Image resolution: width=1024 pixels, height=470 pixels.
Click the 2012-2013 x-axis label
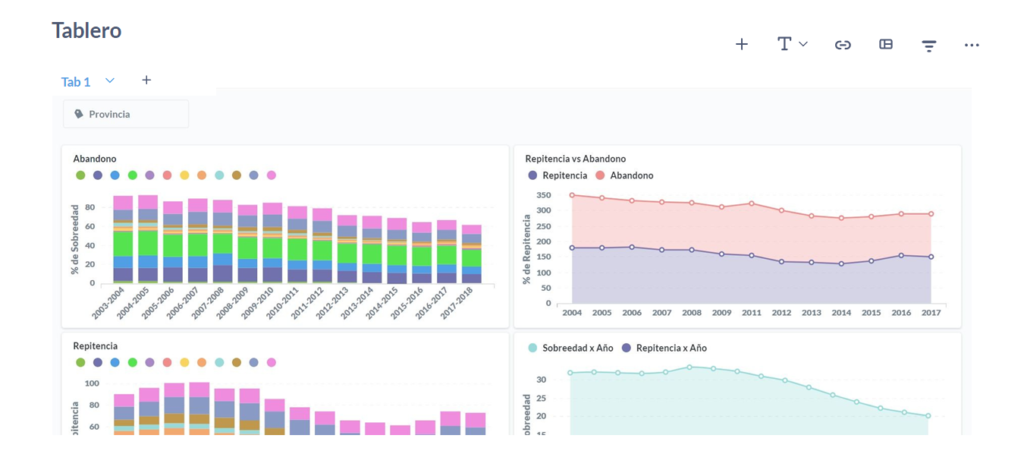click(334, 302)
